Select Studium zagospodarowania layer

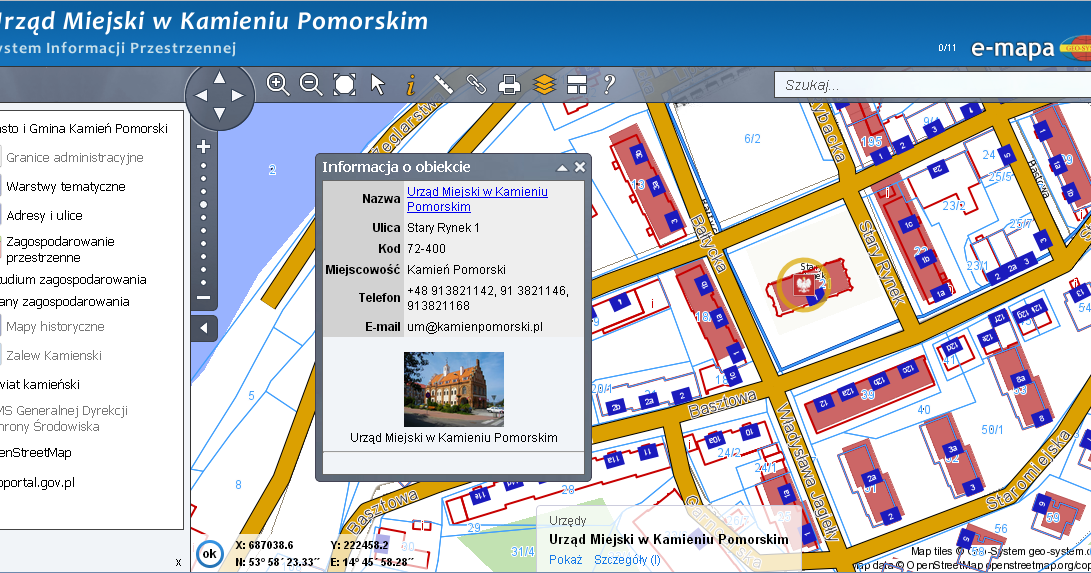point(73,280)
